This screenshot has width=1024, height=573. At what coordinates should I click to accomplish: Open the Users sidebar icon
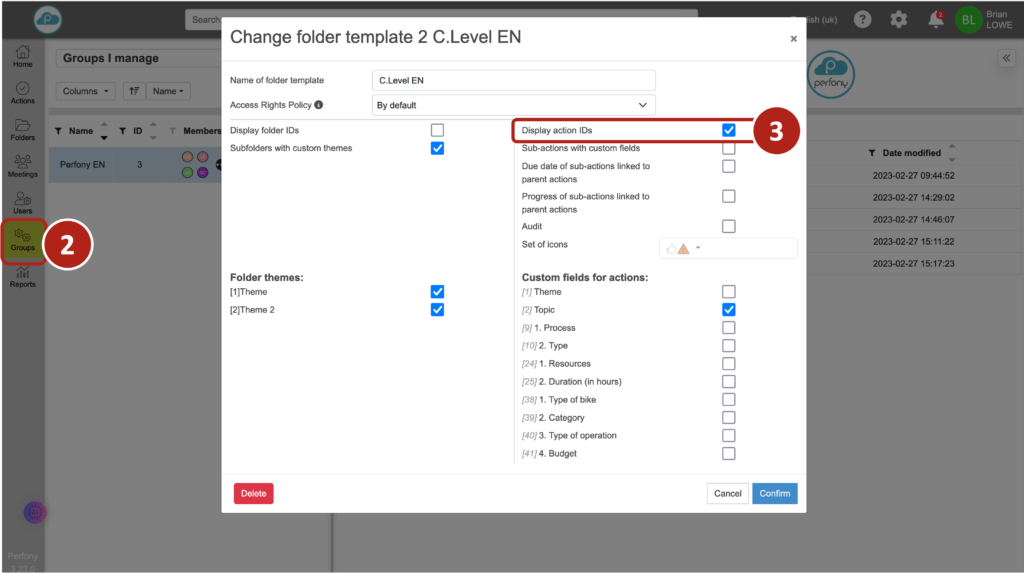point(22,202)
